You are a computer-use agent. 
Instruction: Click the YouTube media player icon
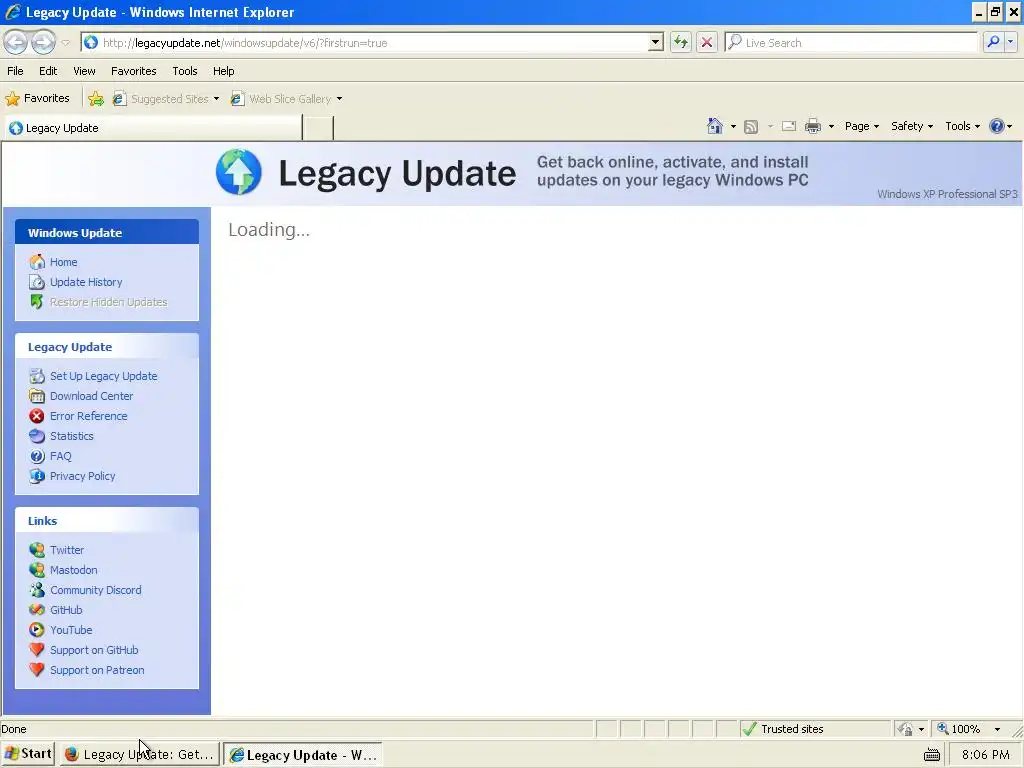point(37,630)
